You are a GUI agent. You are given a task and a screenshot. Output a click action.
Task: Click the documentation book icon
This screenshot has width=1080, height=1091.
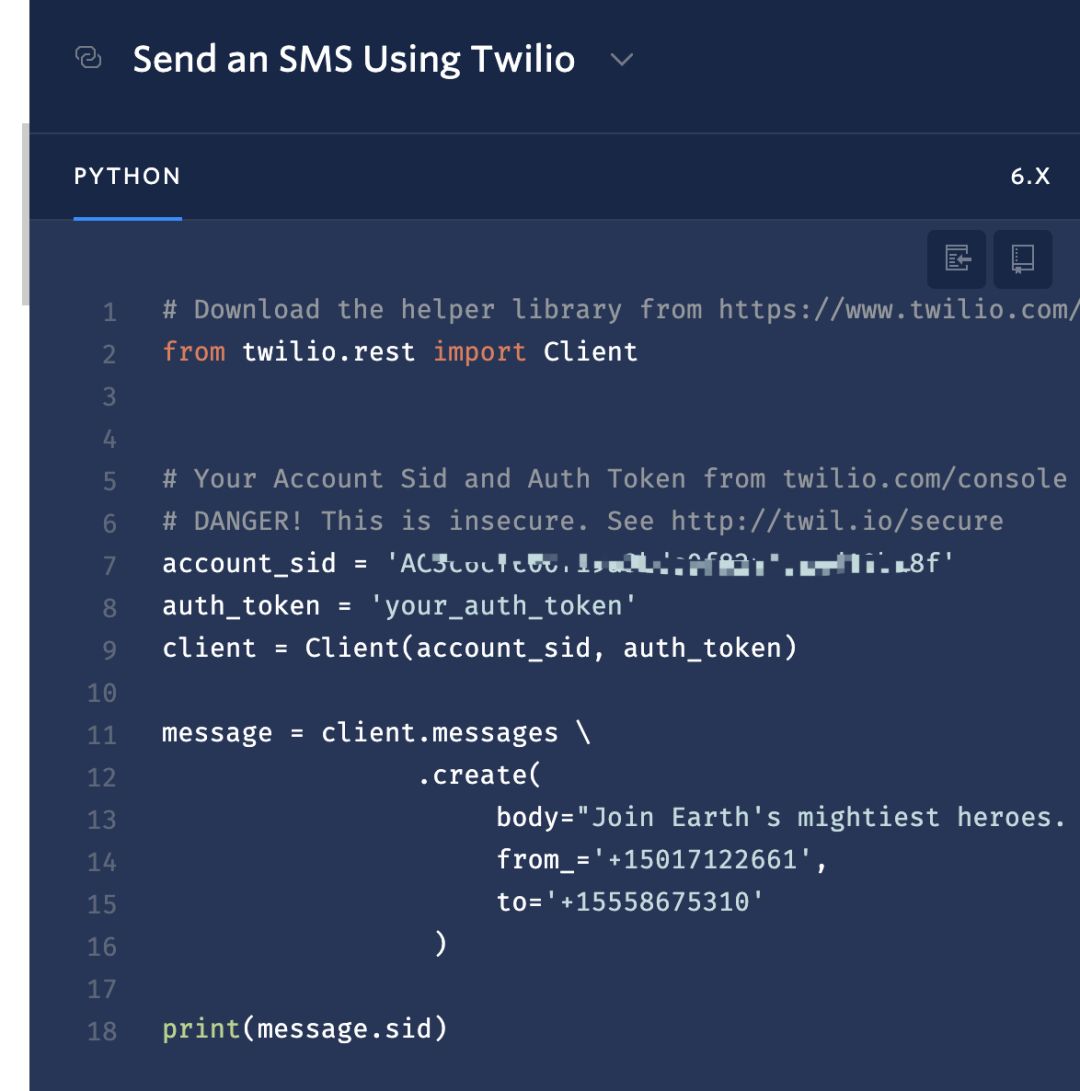pos(1022,259)
